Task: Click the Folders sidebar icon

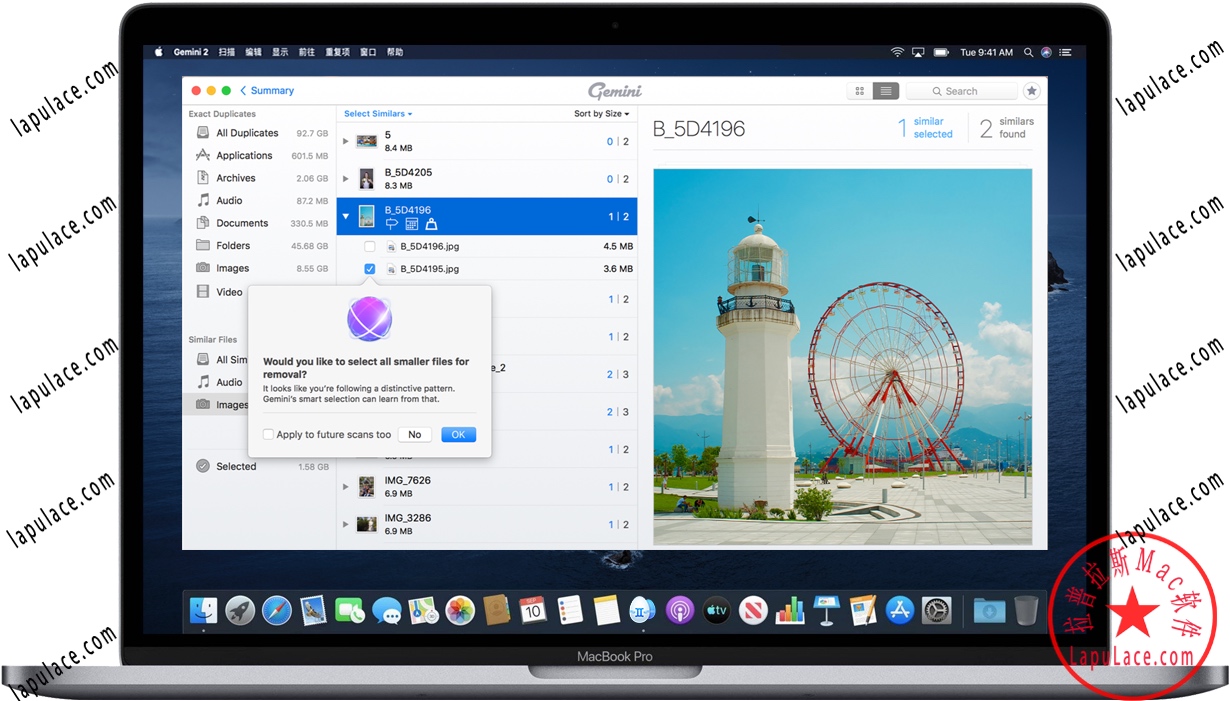Action: [201, 245]
